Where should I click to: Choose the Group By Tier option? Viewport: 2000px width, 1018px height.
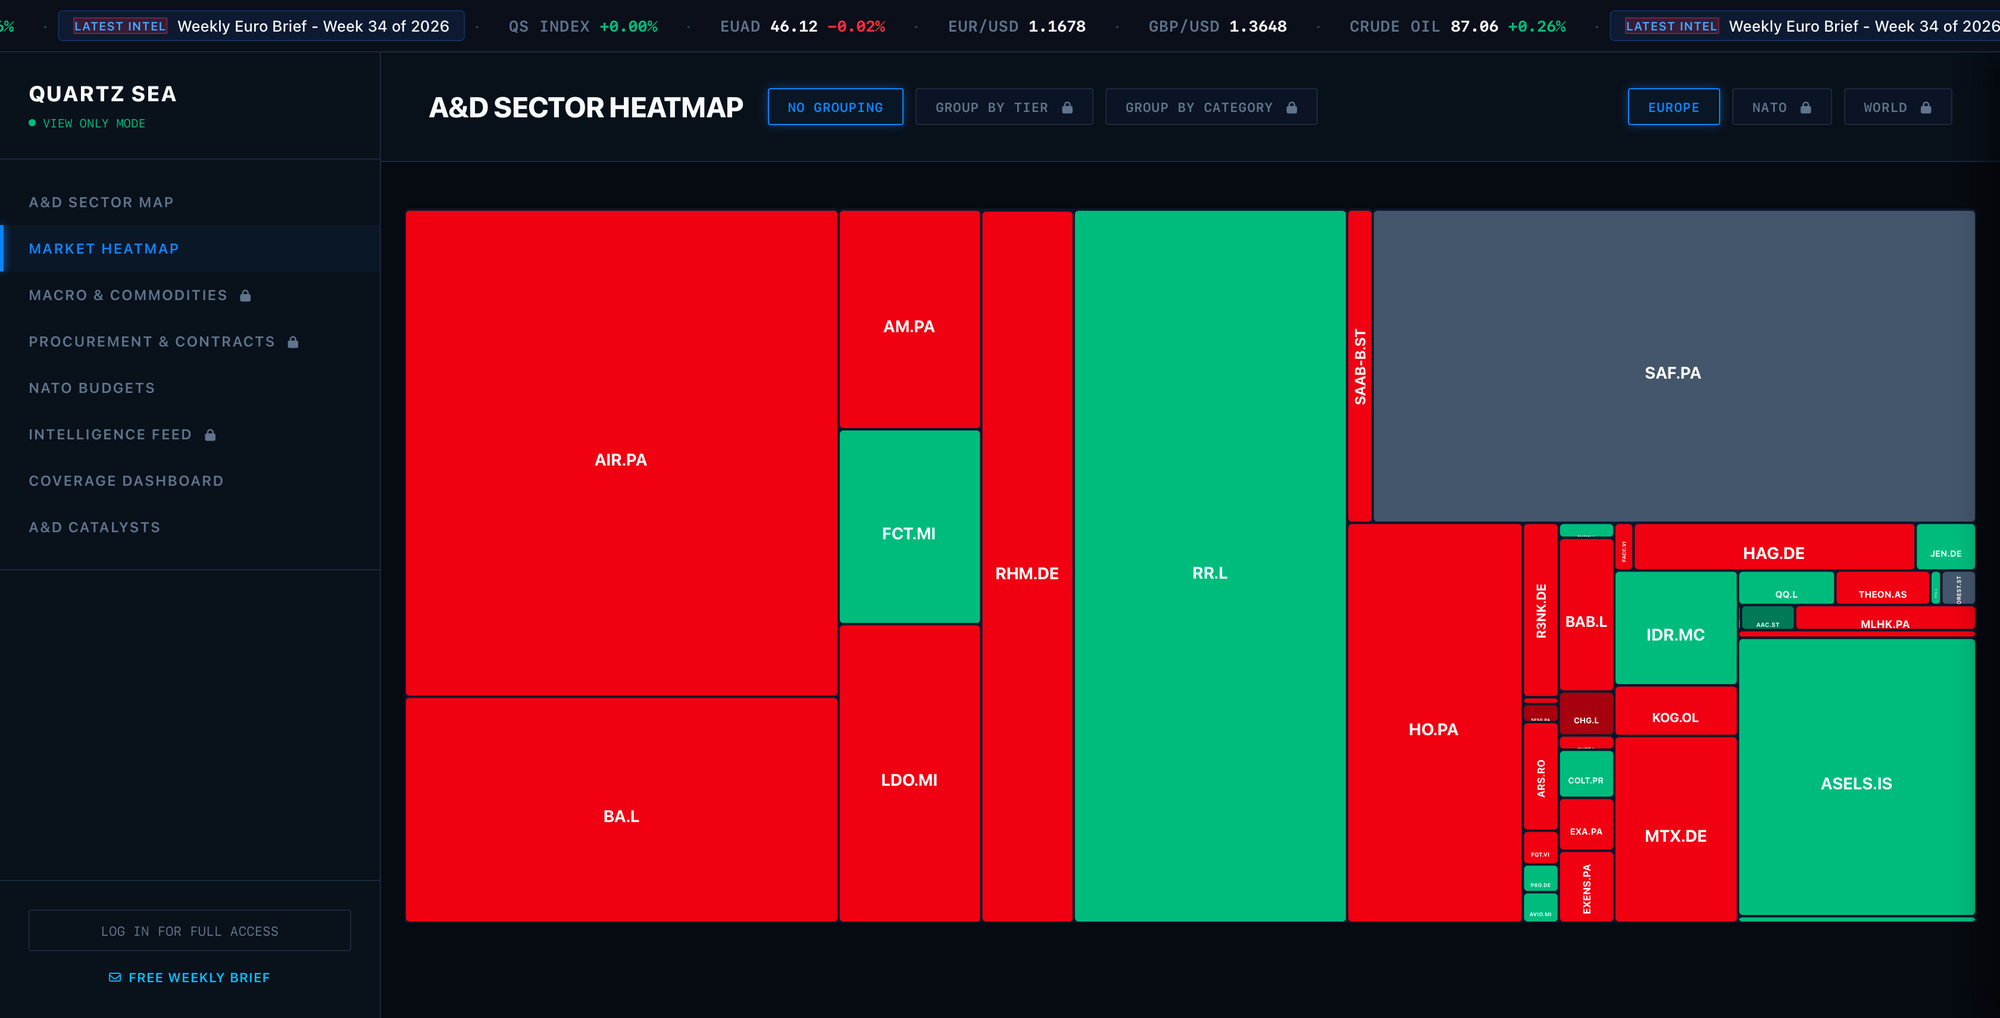pos(1004,107)
